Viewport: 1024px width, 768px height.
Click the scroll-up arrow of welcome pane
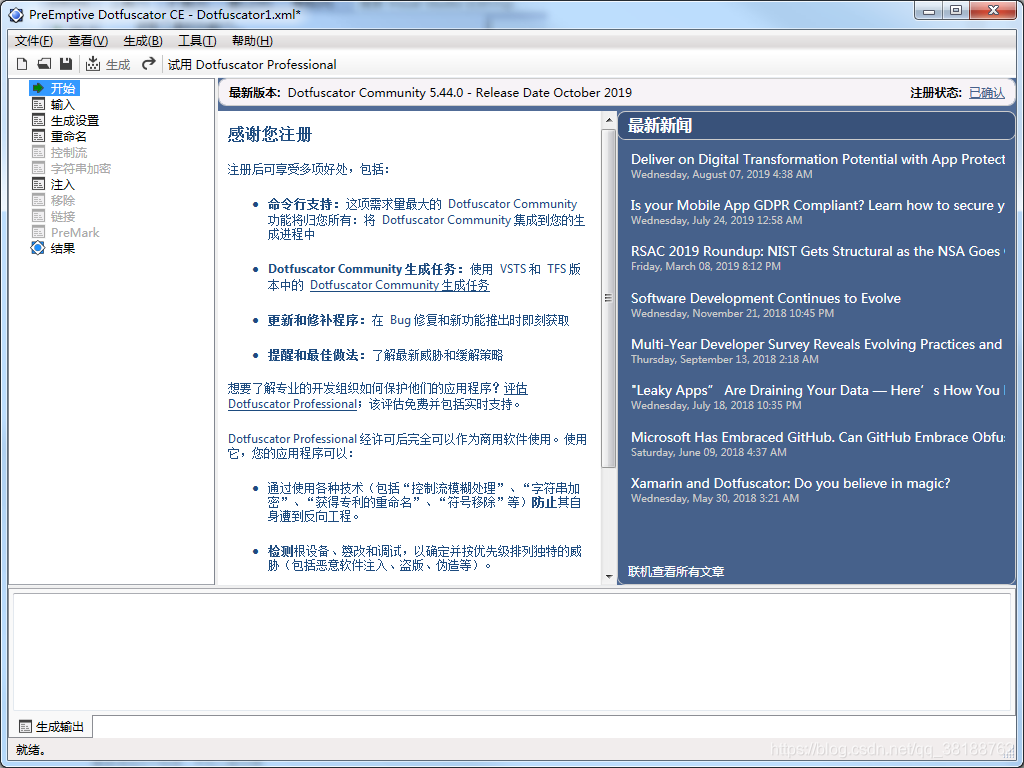(609, 120)
